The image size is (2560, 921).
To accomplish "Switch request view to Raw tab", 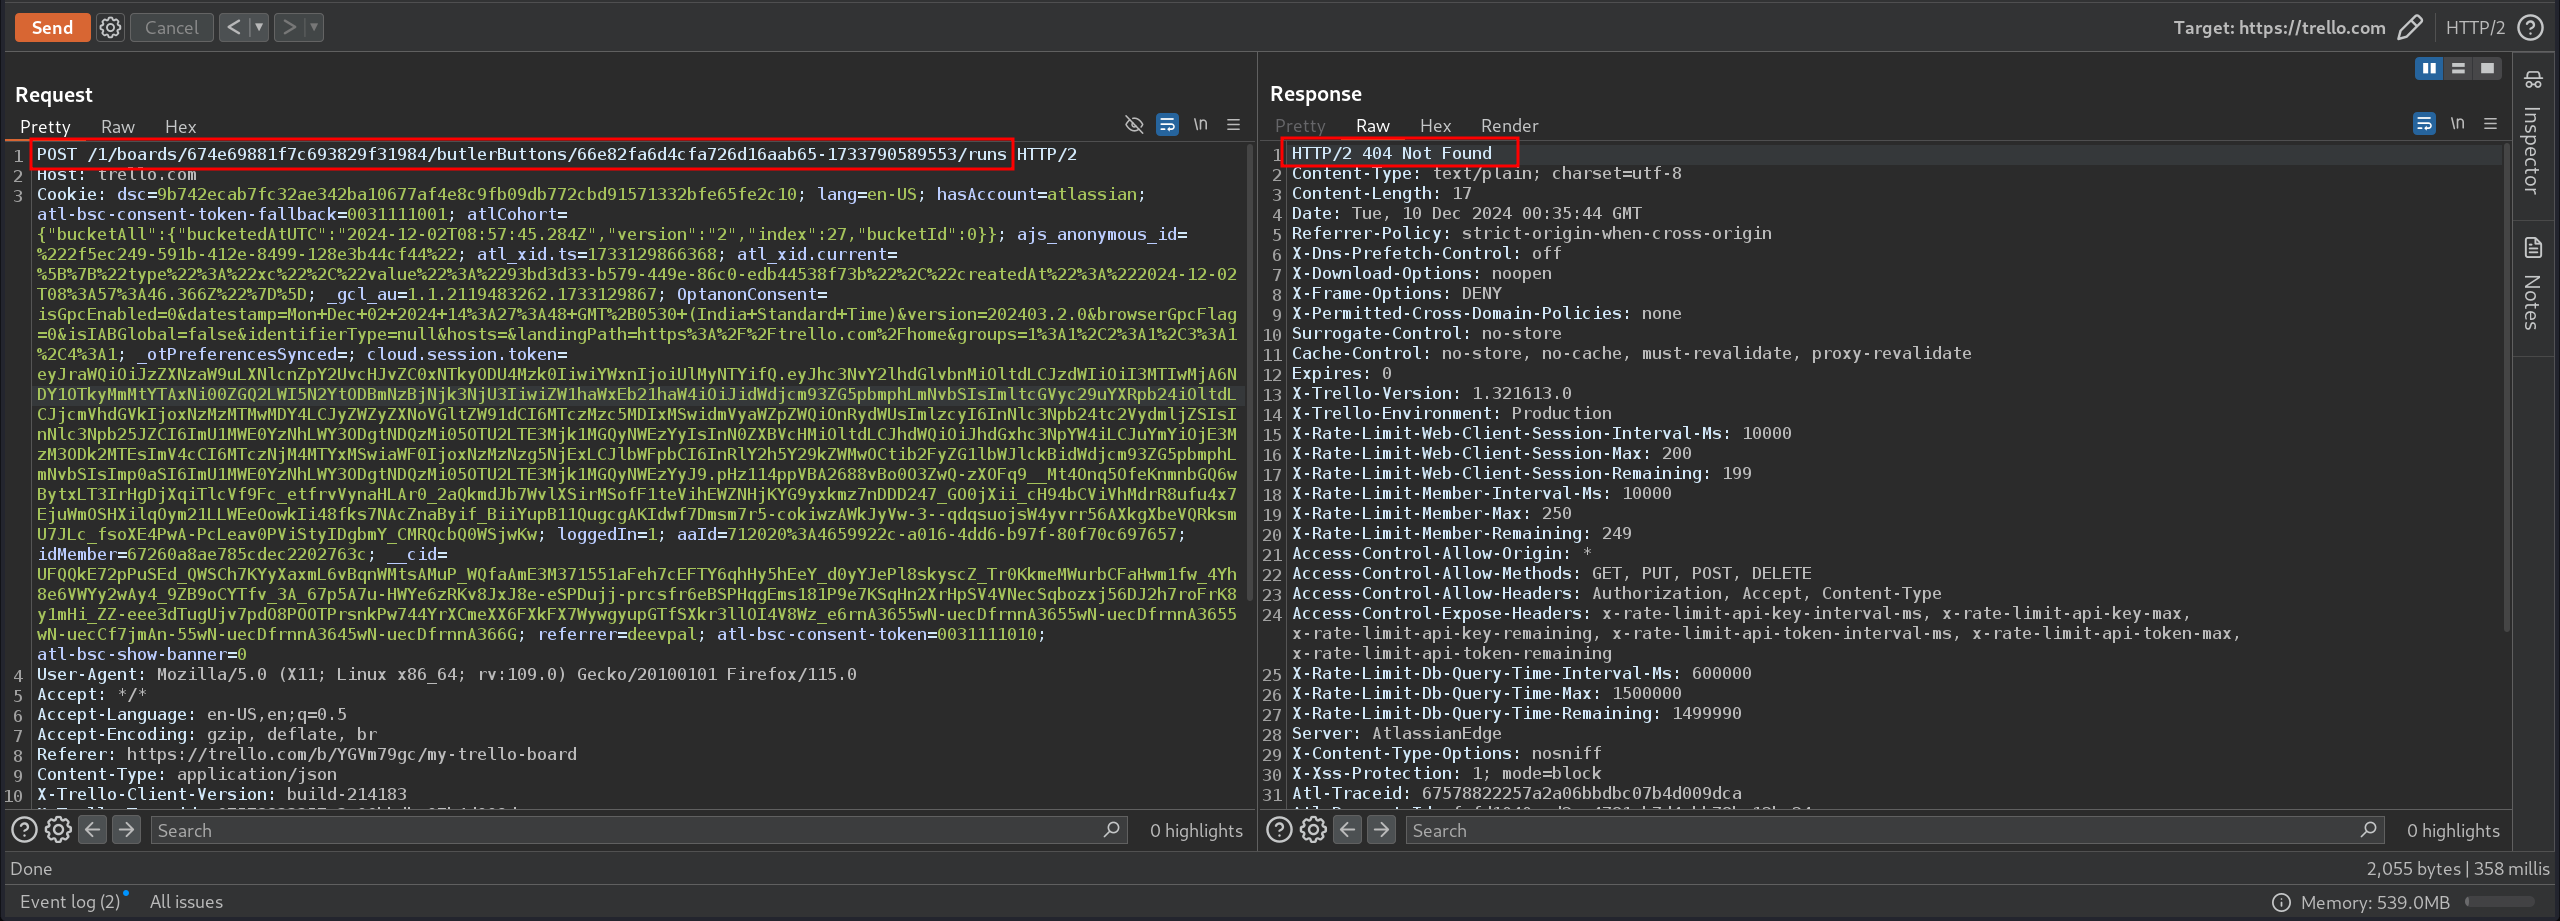I will coord(117,127).
